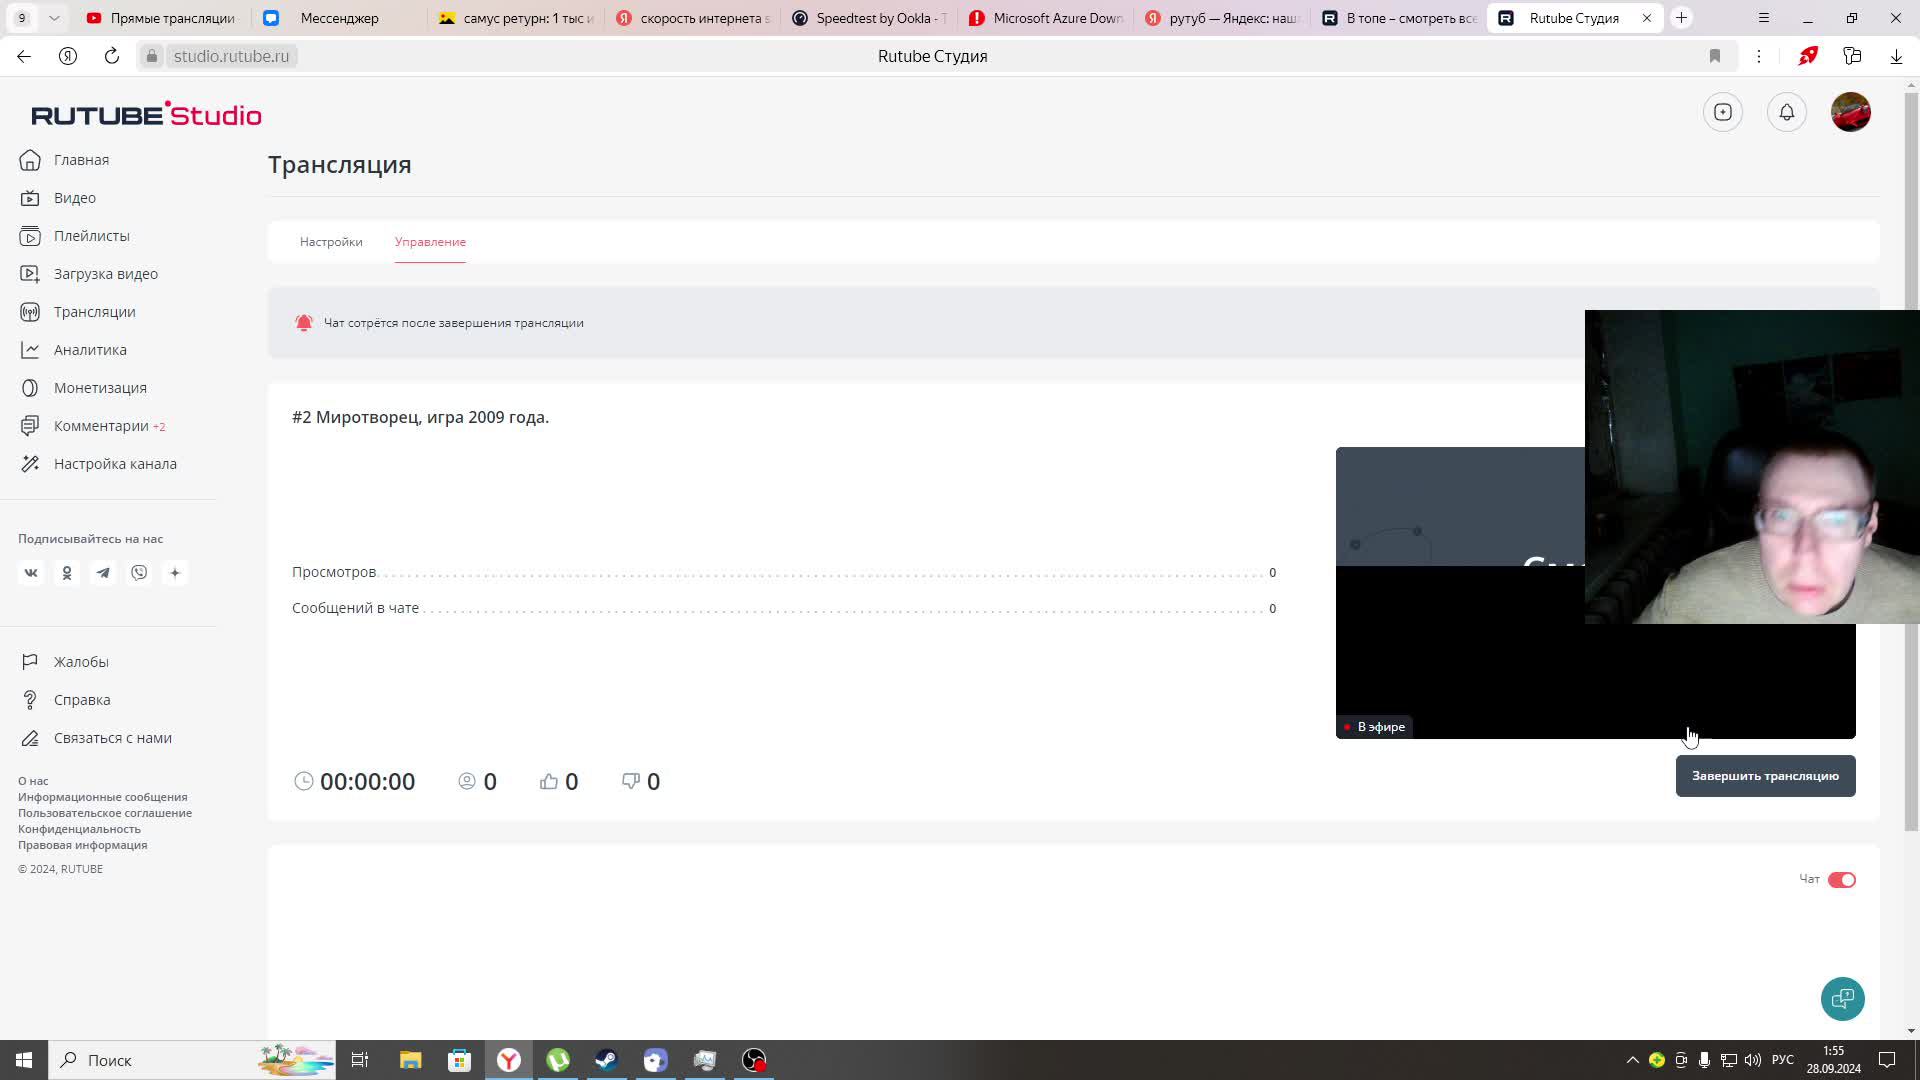Click the teal support chat icon
This screenshot has width=1920, height=1080.
point(1842,998)
